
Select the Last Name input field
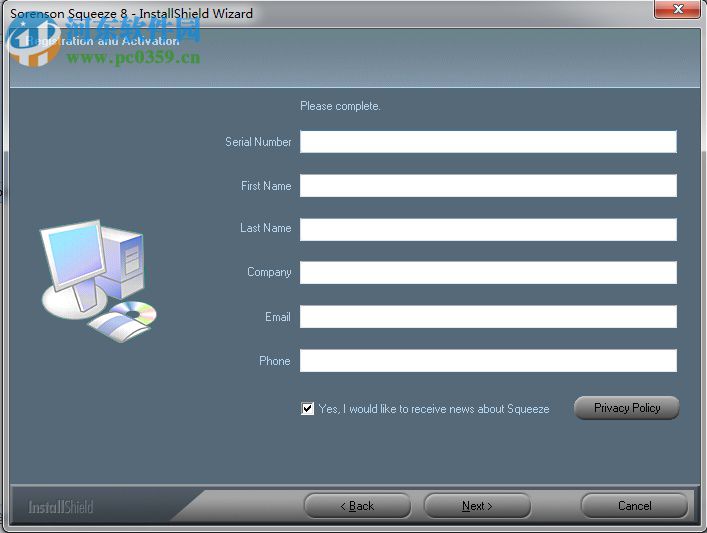click(x=488, y=229)
